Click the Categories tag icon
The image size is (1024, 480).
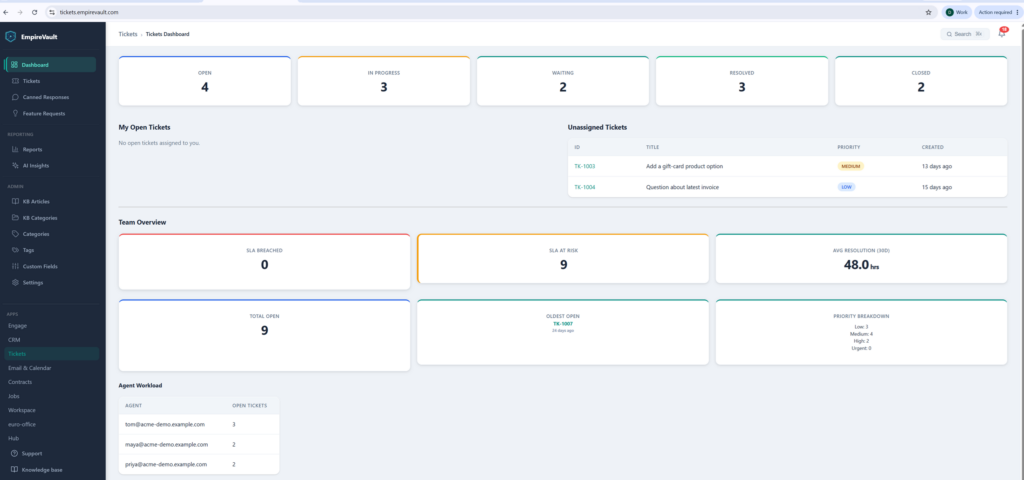point(16,234)
